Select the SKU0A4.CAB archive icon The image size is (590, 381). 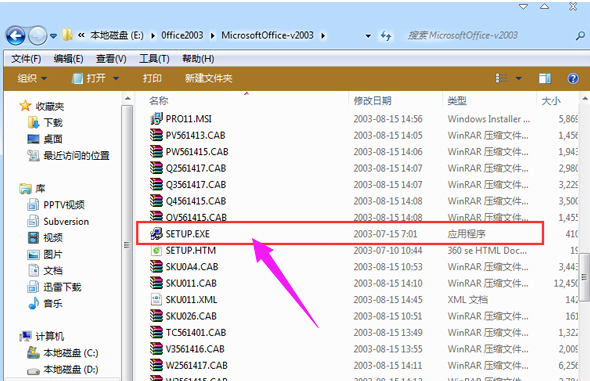pos(156,267)
